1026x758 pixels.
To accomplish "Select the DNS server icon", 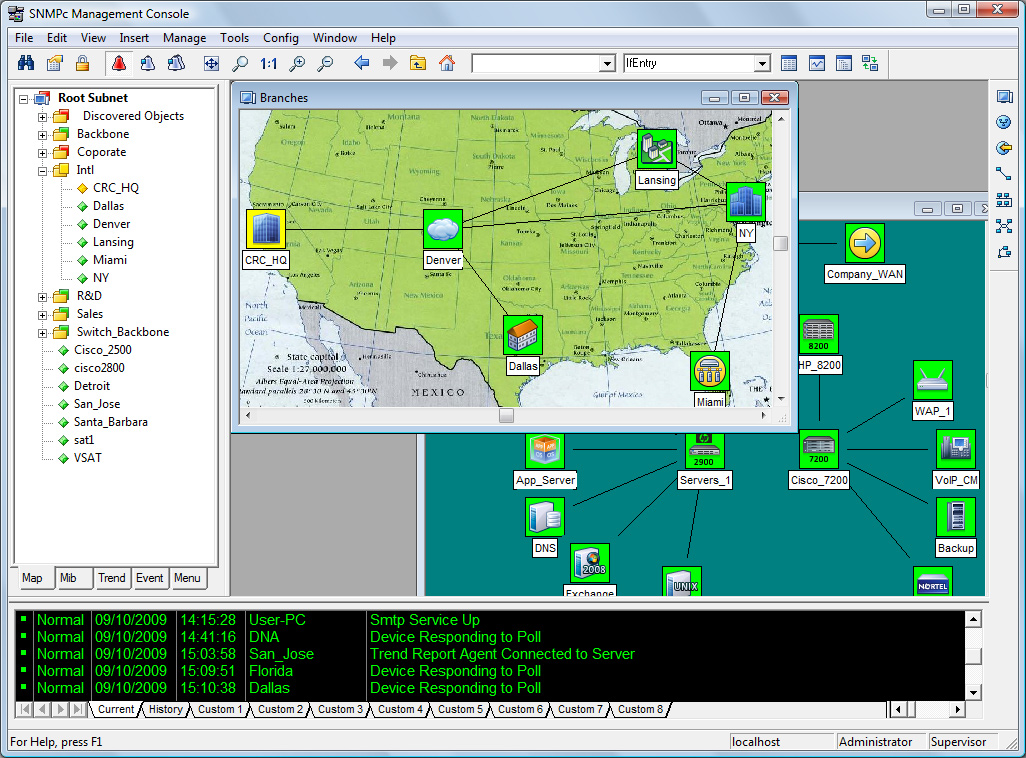I will (545, 517).
